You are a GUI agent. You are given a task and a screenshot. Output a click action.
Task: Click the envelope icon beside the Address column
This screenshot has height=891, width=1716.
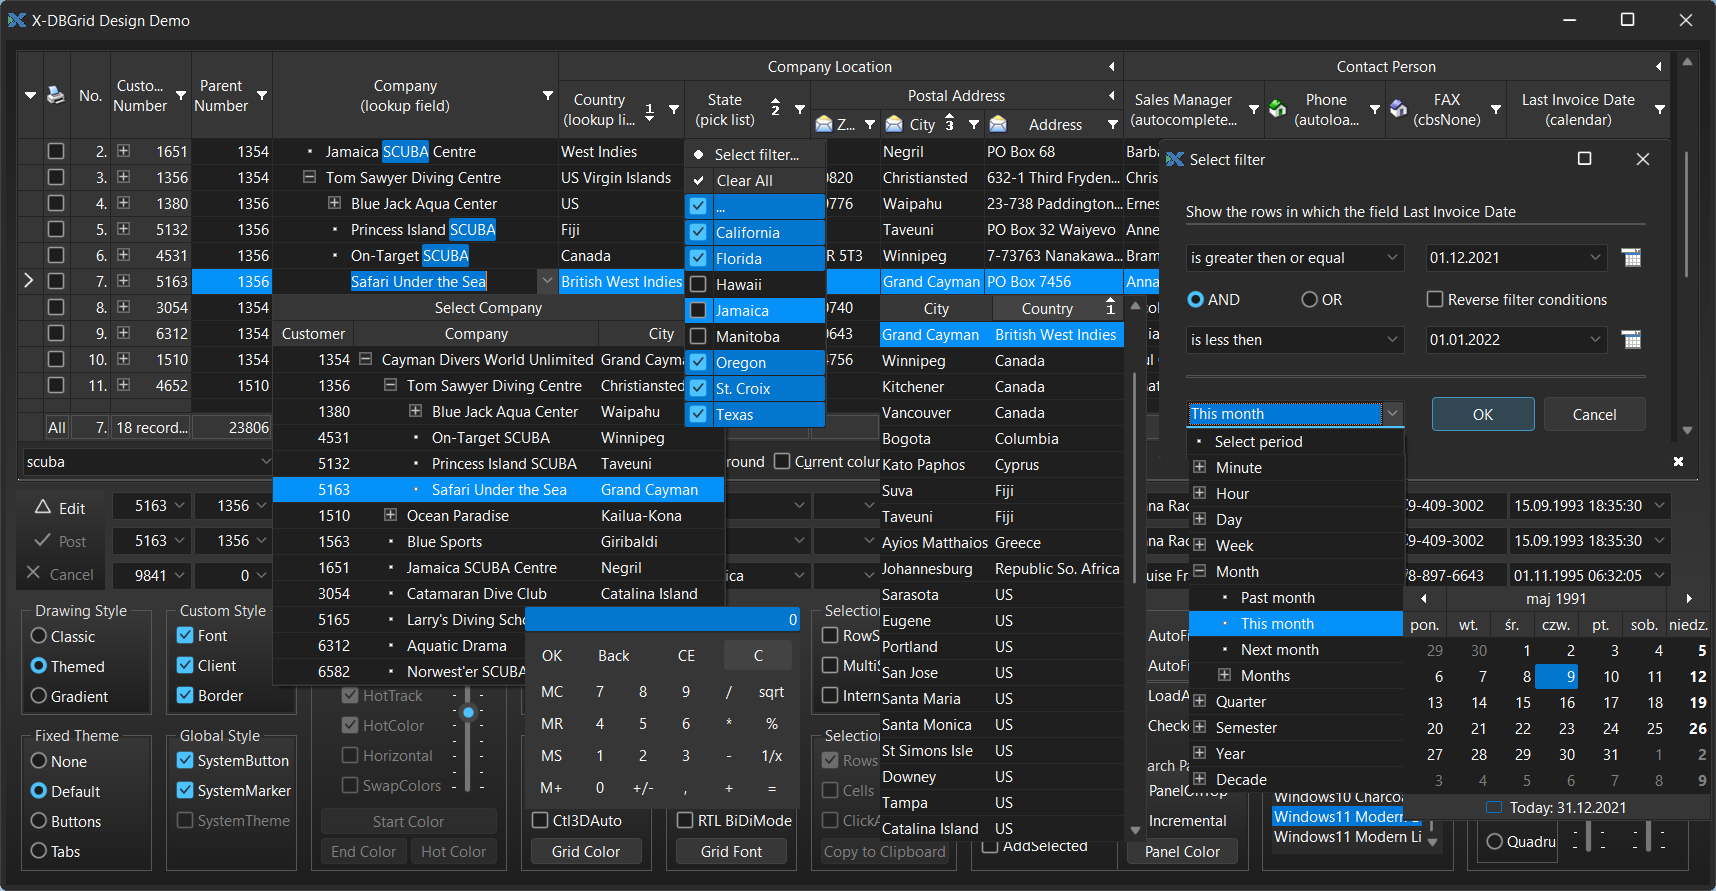[998, 124]
